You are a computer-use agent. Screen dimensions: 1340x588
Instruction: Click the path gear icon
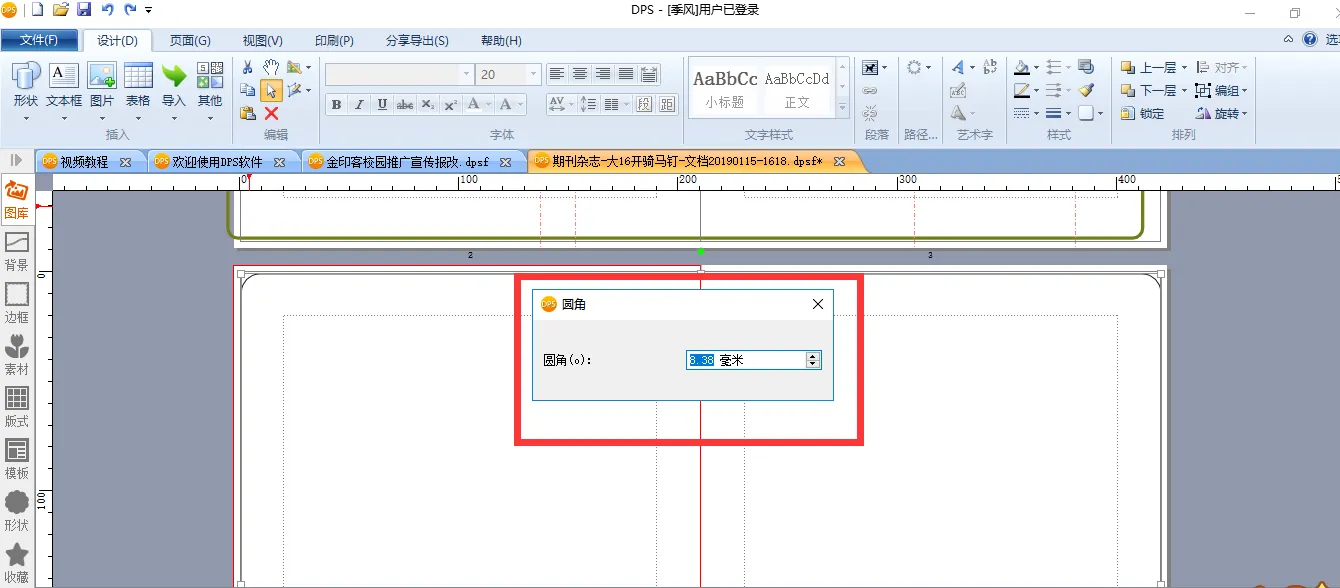click(914, 67)
